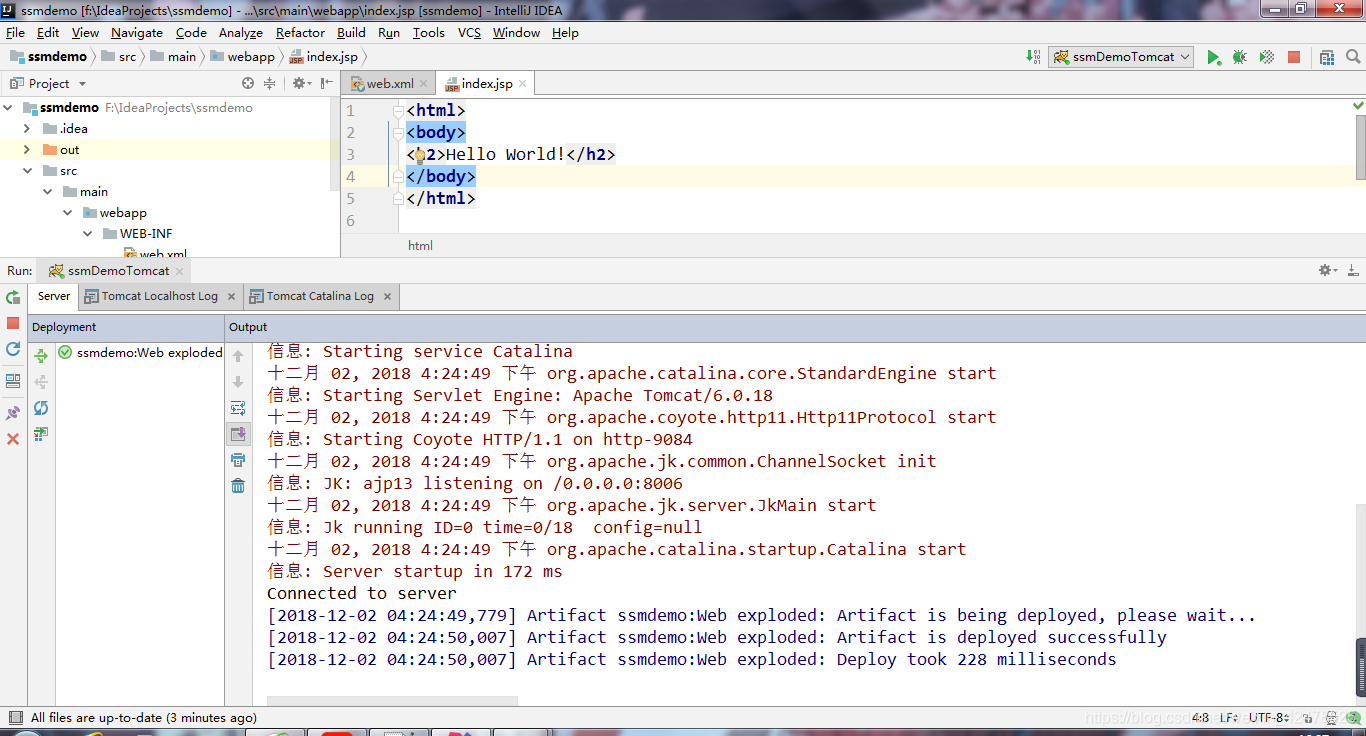
Task: Collapse the WEB-INF folder node
Action: point(89,234)
